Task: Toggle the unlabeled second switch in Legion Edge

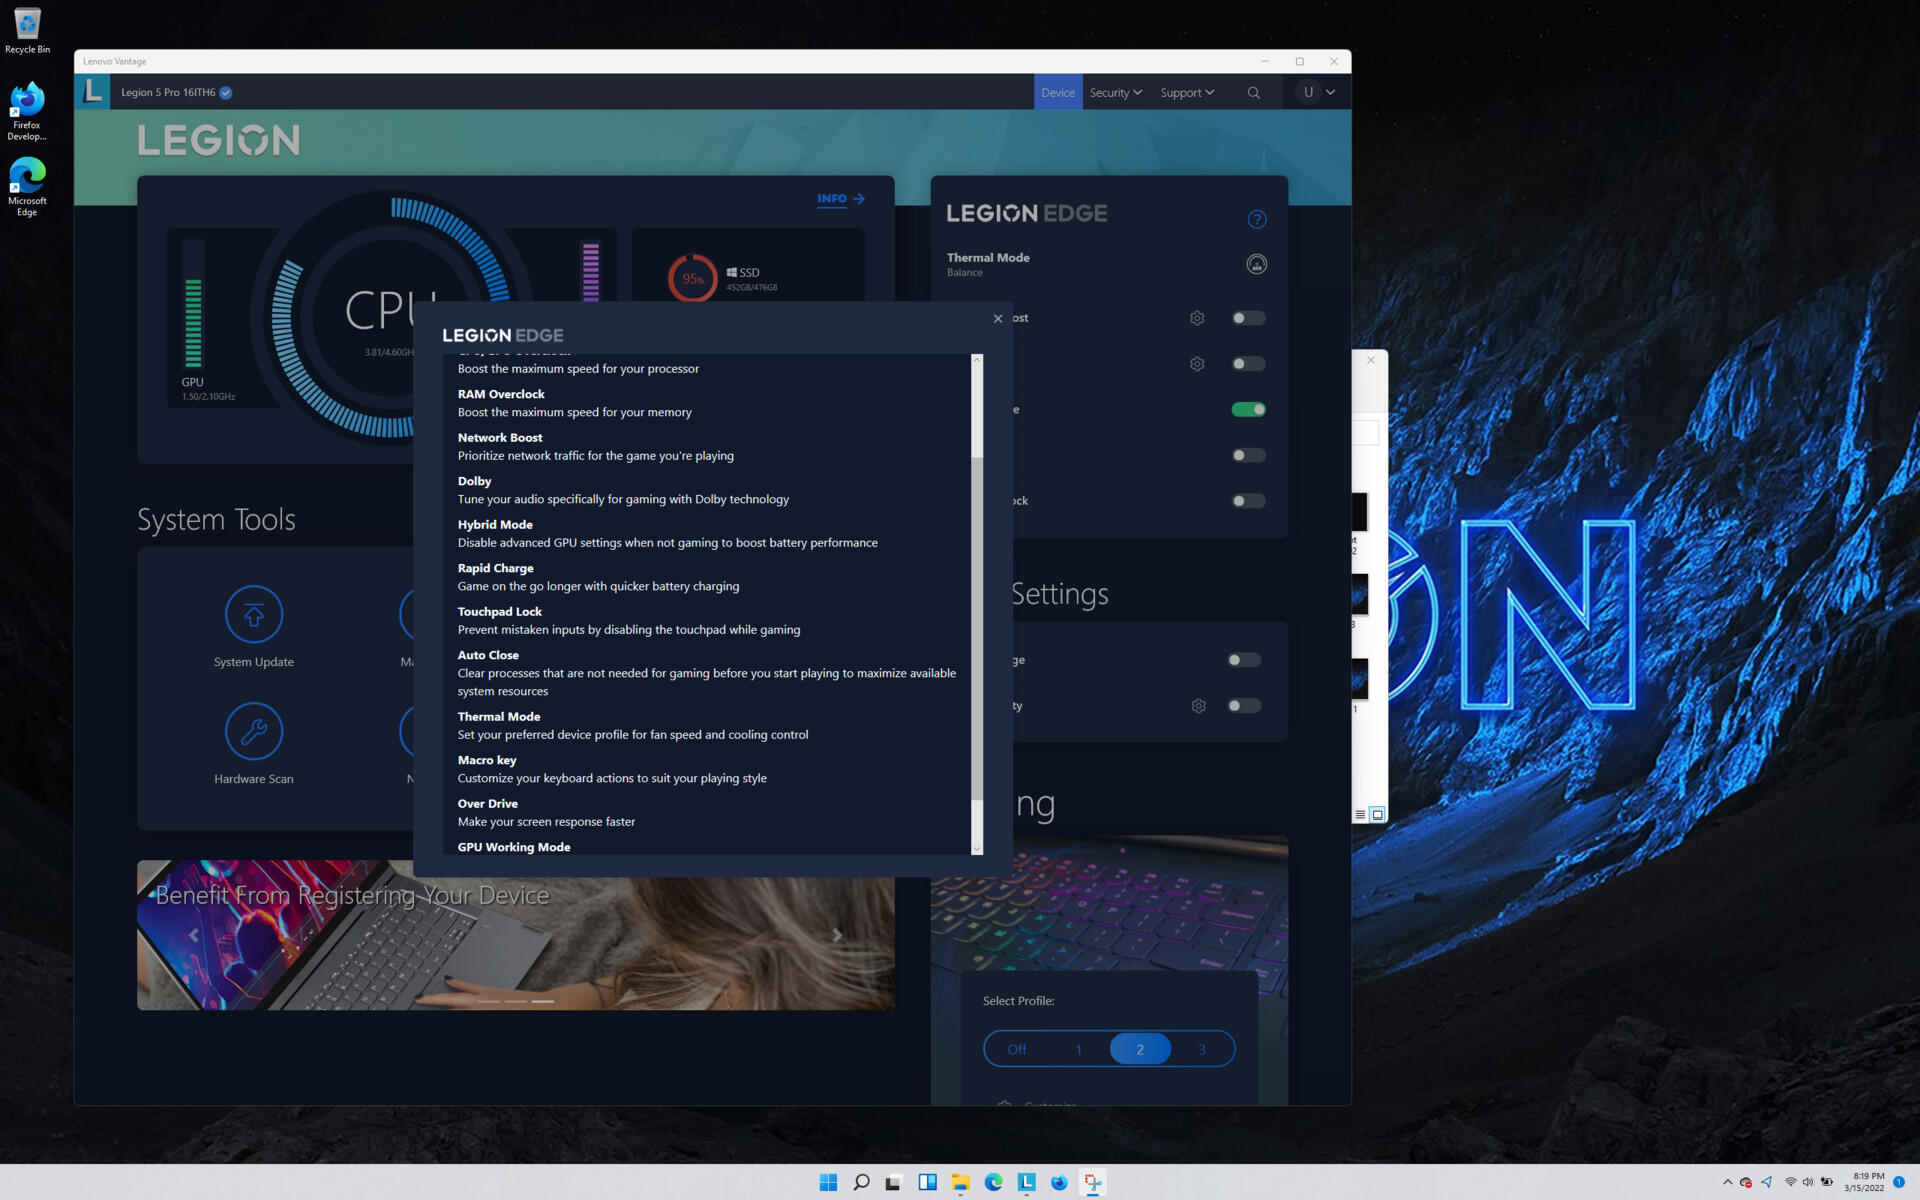Action: tap(1248, 364)
